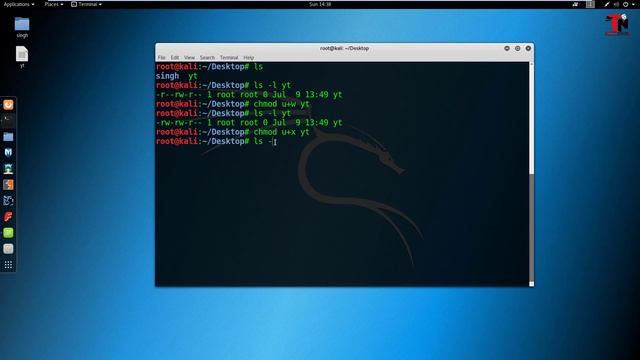Screen dimensions: 640x360
Task: Launch Maltego from the dock
Action: pos(8,200)
